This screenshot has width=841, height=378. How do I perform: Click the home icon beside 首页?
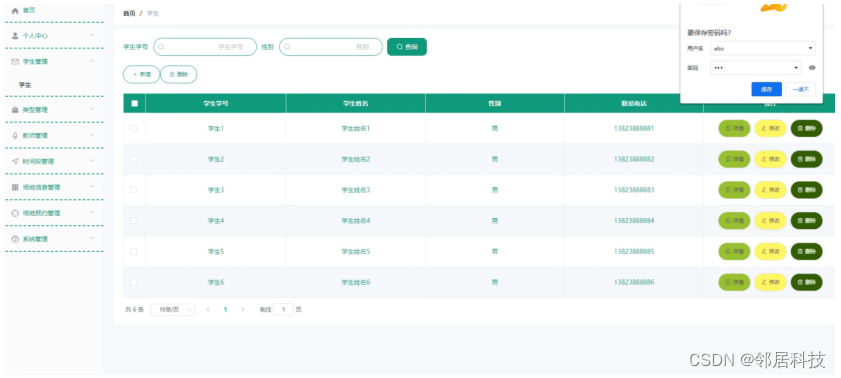click(15, 10)
